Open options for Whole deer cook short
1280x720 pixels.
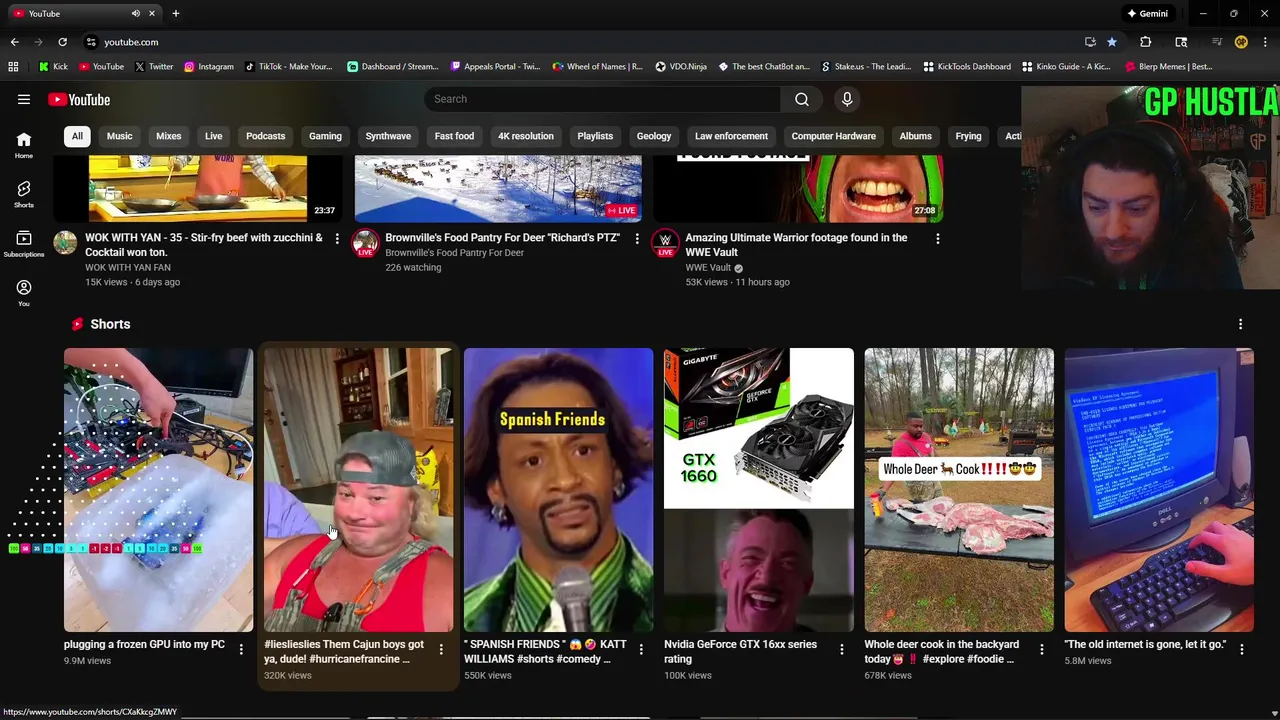pyautogui.click(x=1041, y=649)
